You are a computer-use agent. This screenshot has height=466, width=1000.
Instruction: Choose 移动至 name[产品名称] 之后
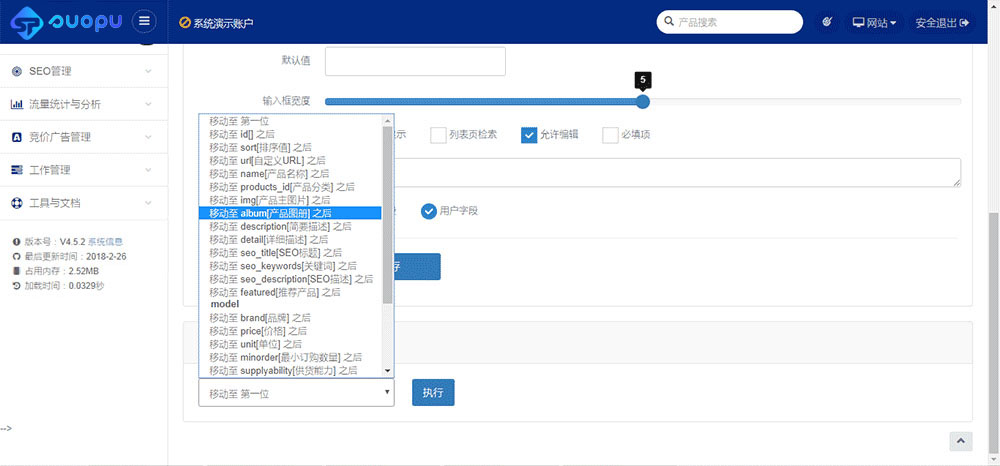290,173
